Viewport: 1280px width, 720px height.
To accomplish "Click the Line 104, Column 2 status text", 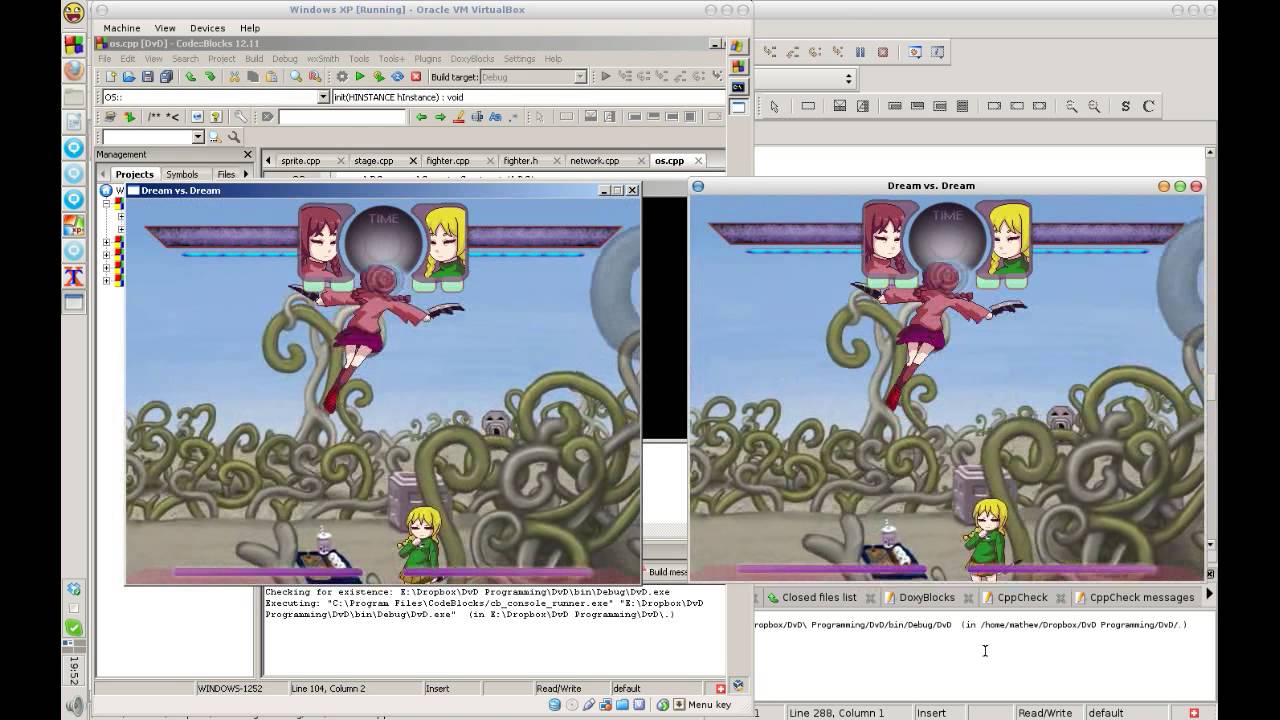I will [x=328, y=688].
